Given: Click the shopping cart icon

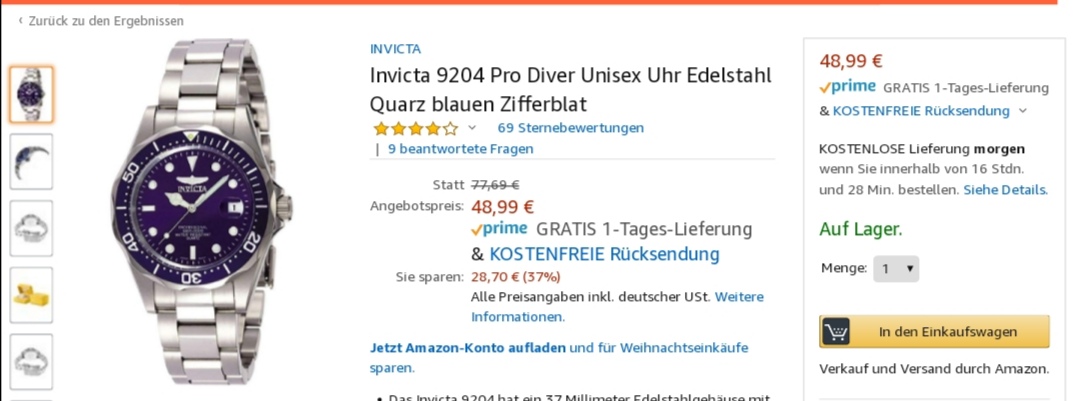Looking at the screenshot, I should coord(836,331).
